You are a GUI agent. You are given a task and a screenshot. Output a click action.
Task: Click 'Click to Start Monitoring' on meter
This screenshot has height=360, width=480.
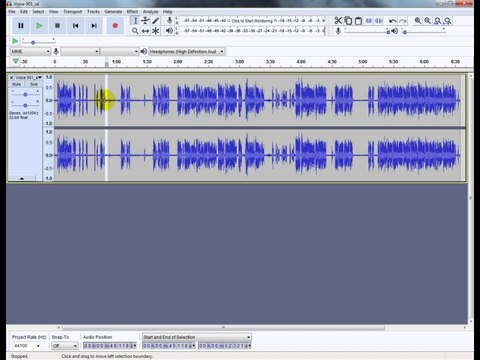coord(252,21)
